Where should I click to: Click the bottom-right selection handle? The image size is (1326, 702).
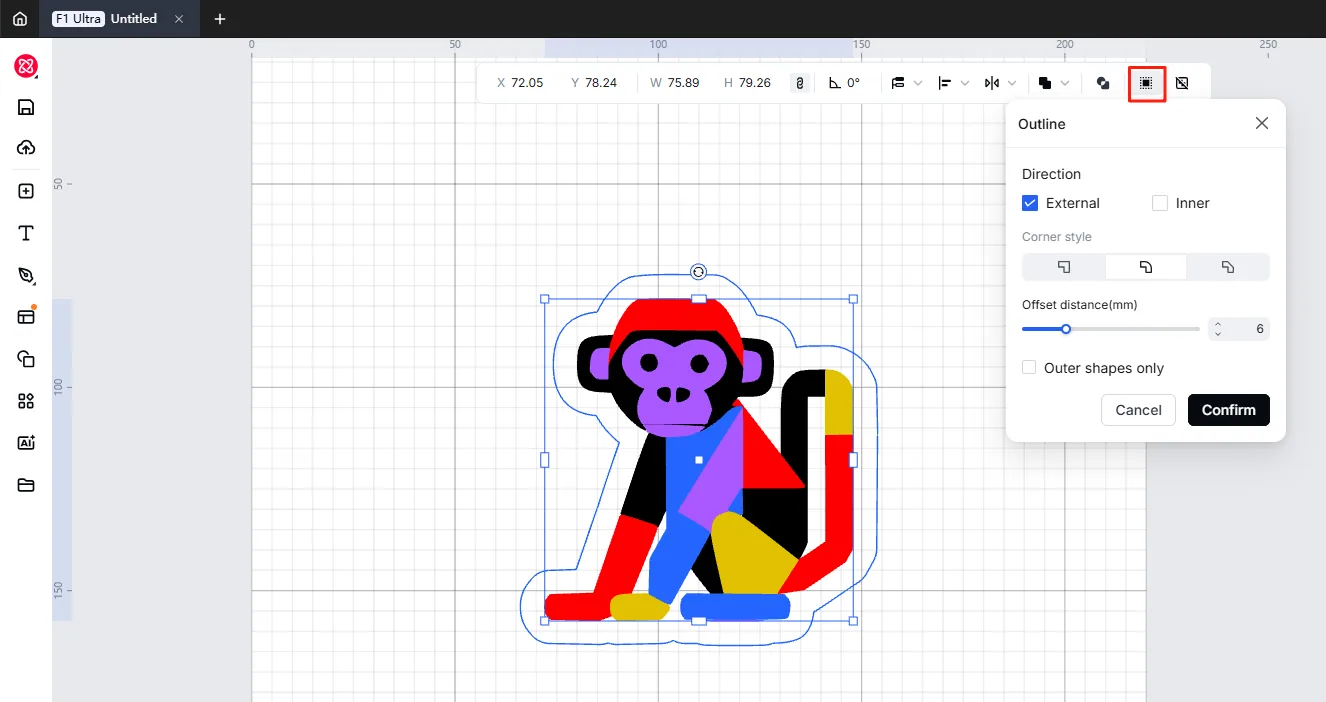(x=853, y=621)
